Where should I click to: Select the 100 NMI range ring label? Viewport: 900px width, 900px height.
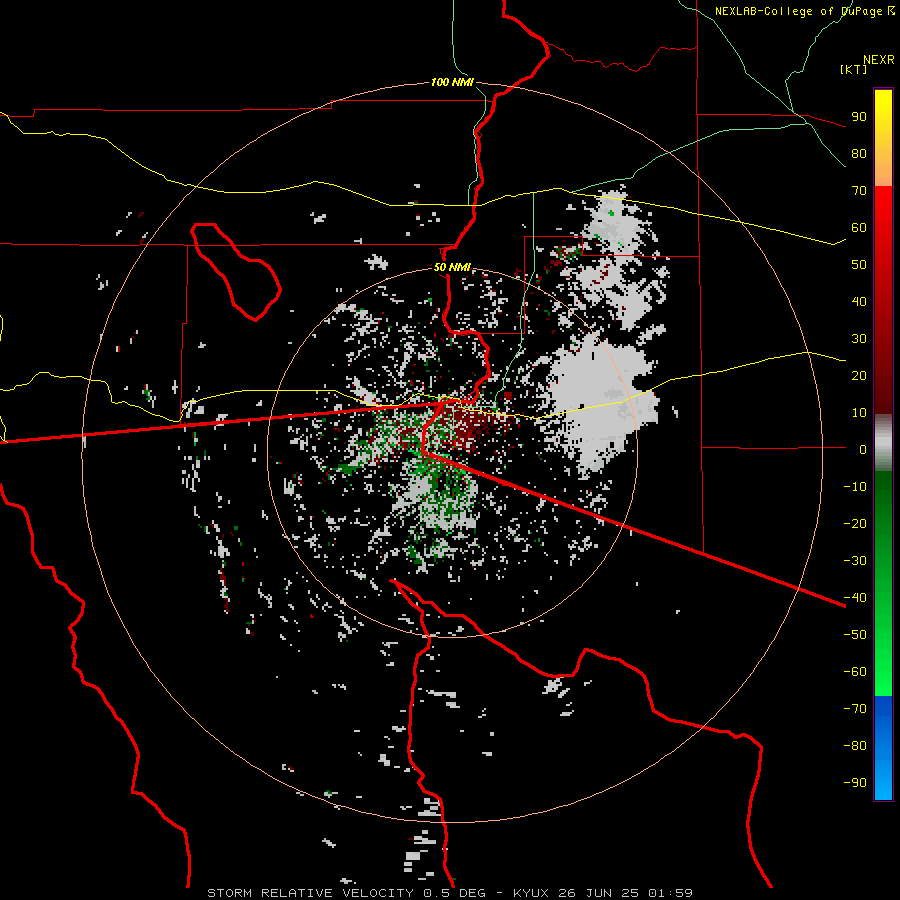(452, 82)
